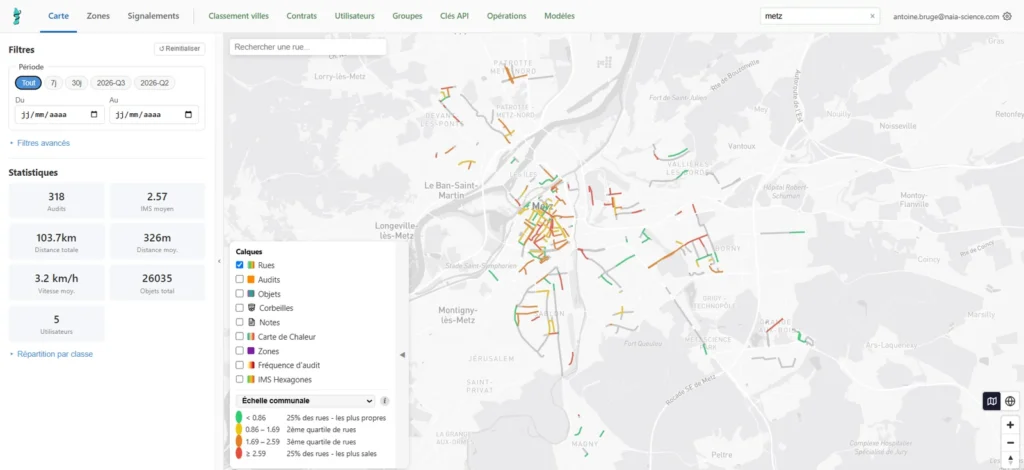Select the 2026-Q3 period chip

[111, 83]
